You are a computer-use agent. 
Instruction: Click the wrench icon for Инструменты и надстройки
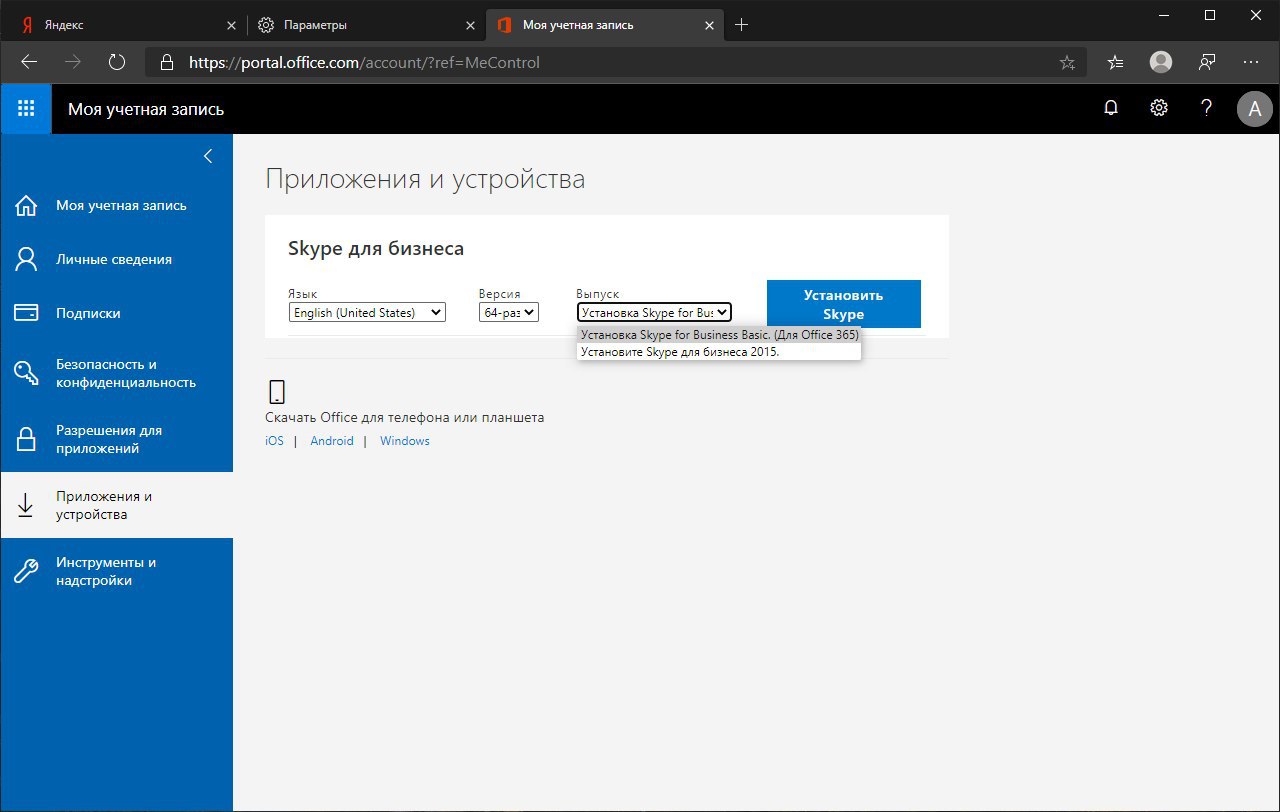click(26, 572)
